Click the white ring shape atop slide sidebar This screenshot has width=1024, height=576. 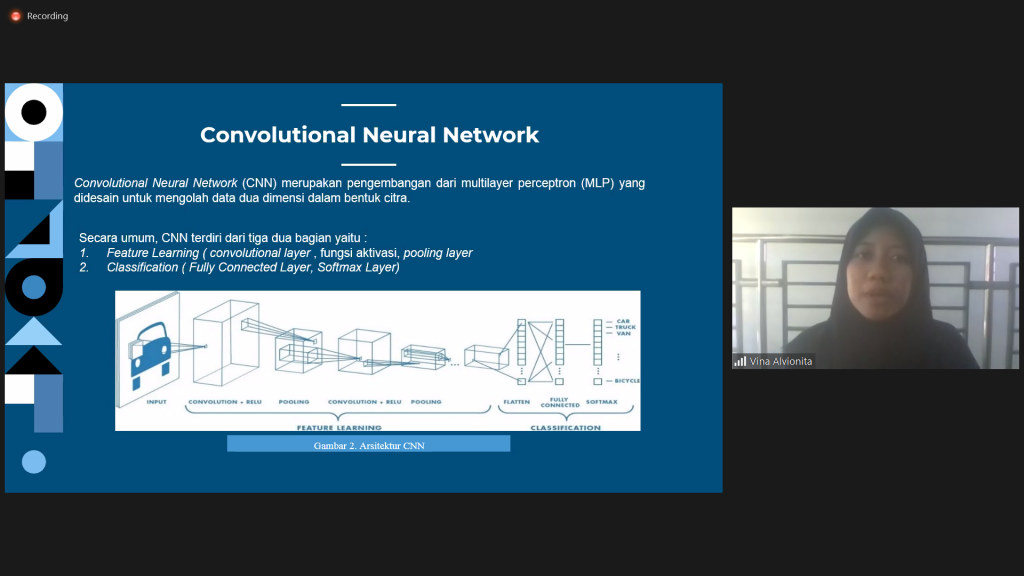point(34,113)
